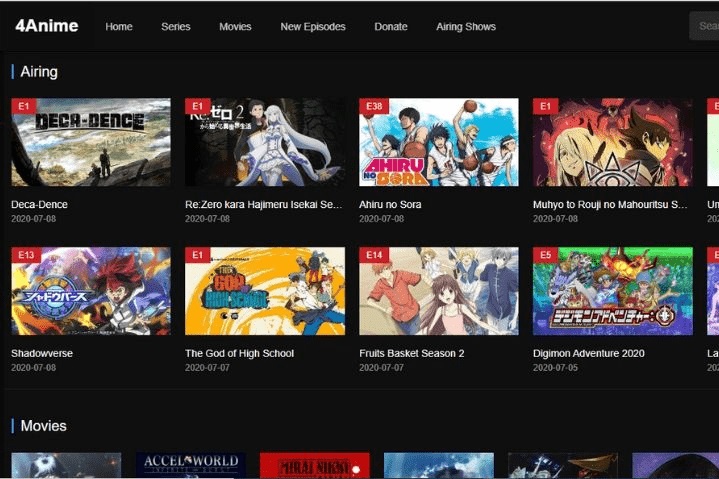Click the 2020-07-08 date under Ahiru no Sora
This screenshot has height=479, width=719.
tap(382, 219)
